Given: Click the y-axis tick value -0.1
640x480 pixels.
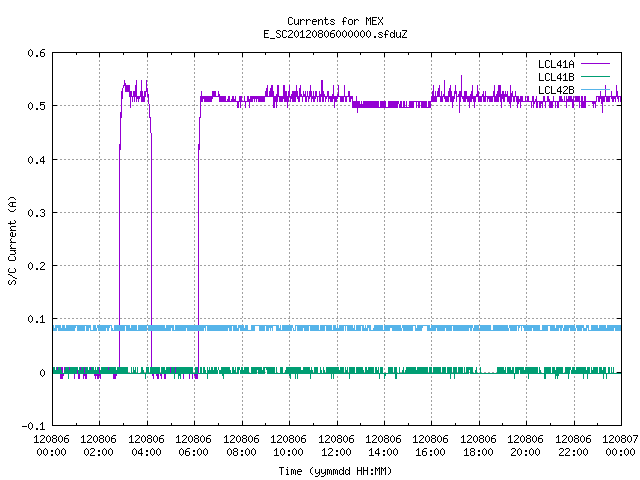Looking at the screenshot, I should [33, 426].
